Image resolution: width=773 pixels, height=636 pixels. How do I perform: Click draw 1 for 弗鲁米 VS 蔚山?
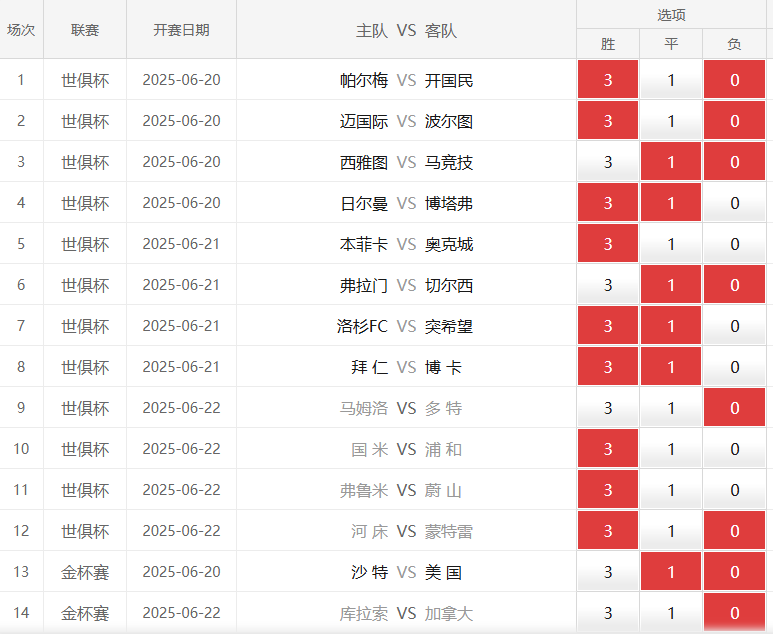pos(671,489)
